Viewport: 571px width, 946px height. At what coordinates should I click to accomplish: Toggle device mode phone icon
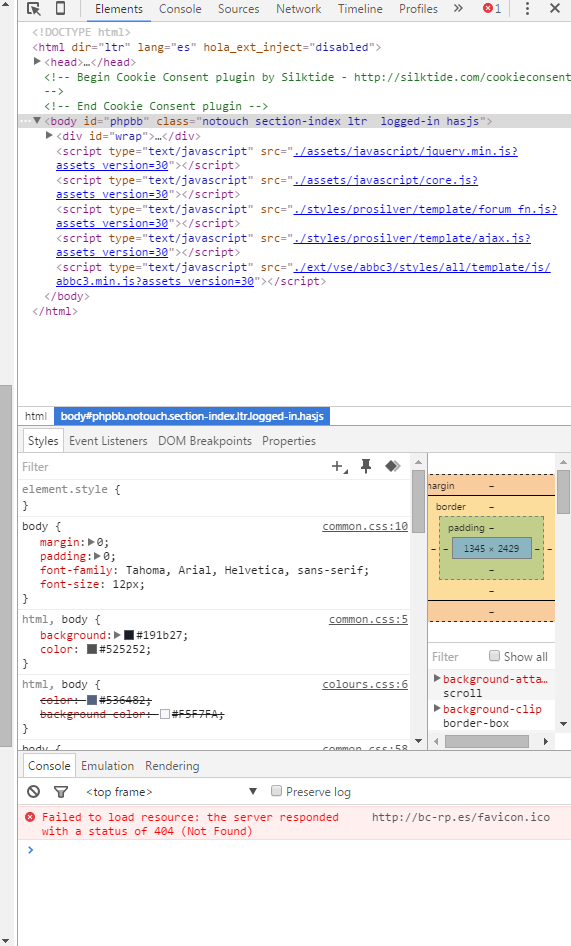click(x=60, y=8)
